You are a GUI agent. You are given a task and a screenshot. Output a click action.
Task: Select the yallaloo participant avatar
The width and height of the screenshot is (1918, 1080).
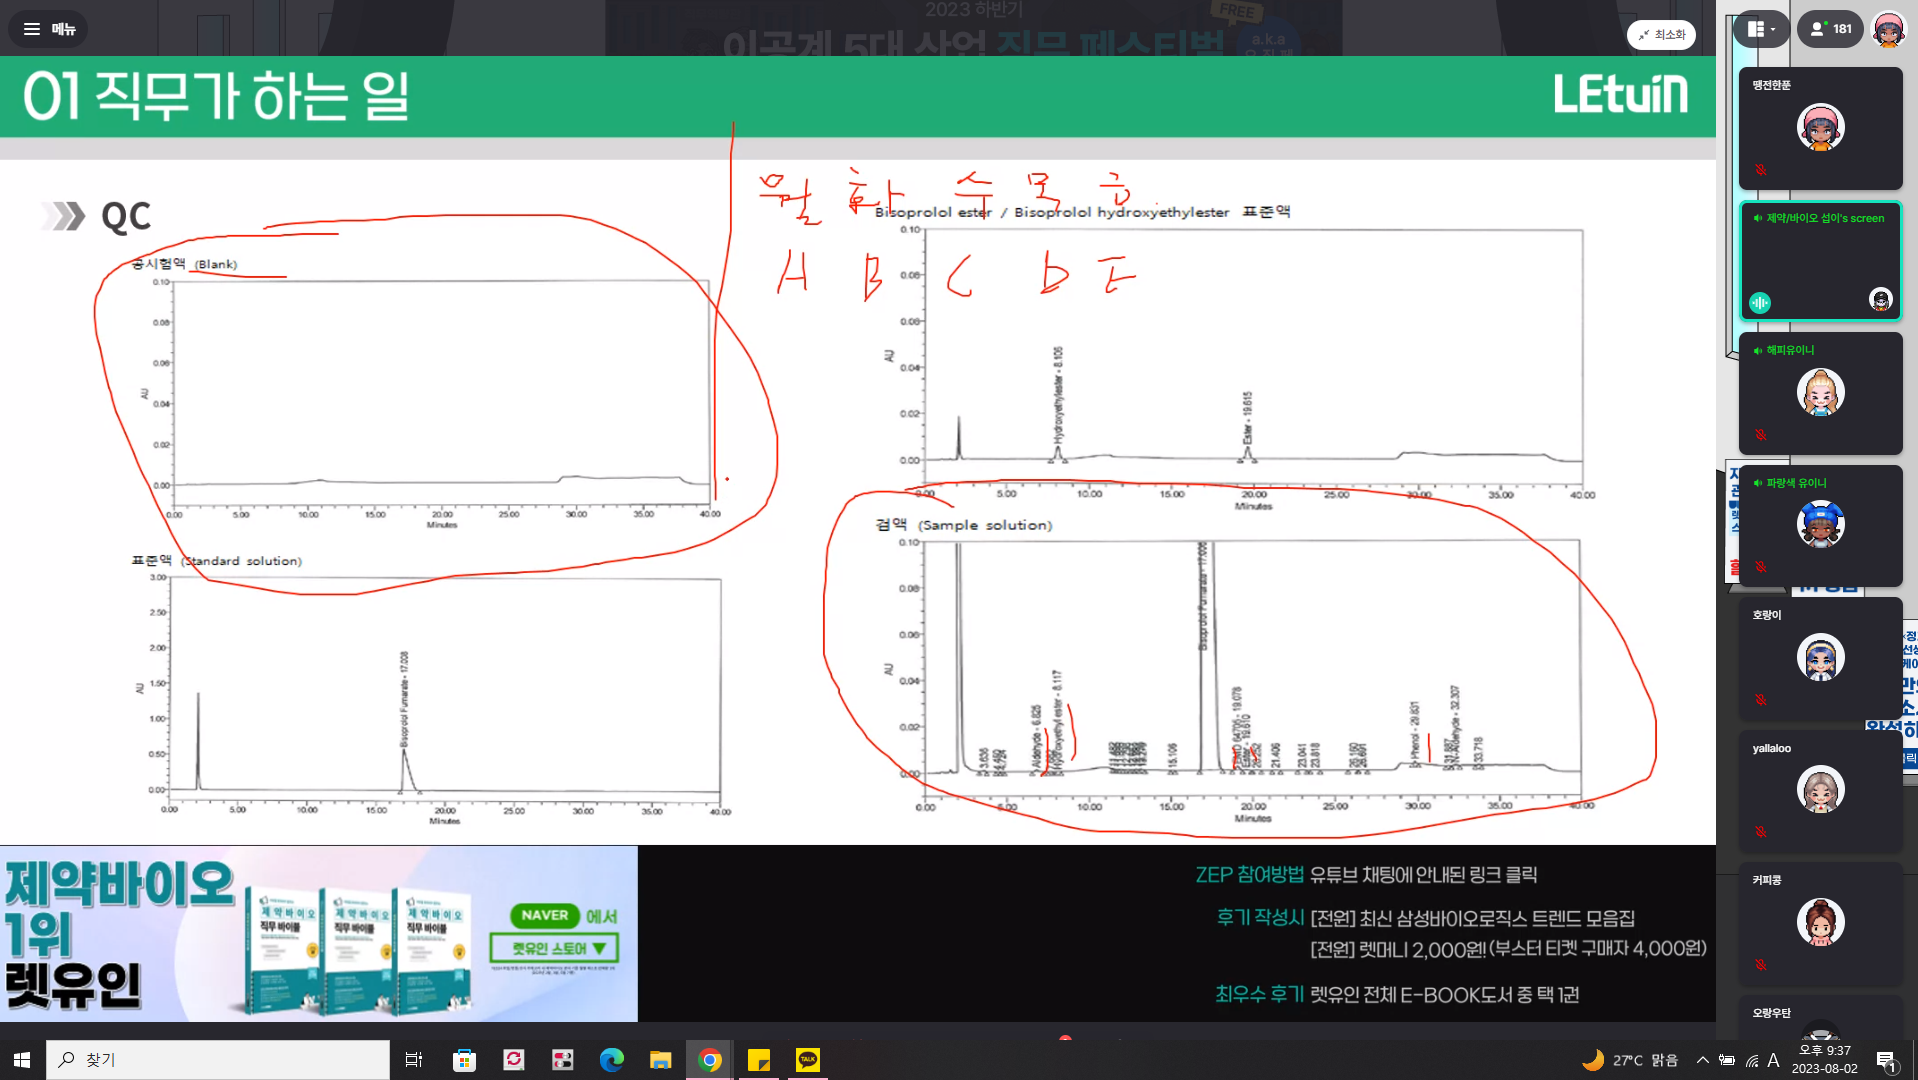click(x=1820, y=790)
